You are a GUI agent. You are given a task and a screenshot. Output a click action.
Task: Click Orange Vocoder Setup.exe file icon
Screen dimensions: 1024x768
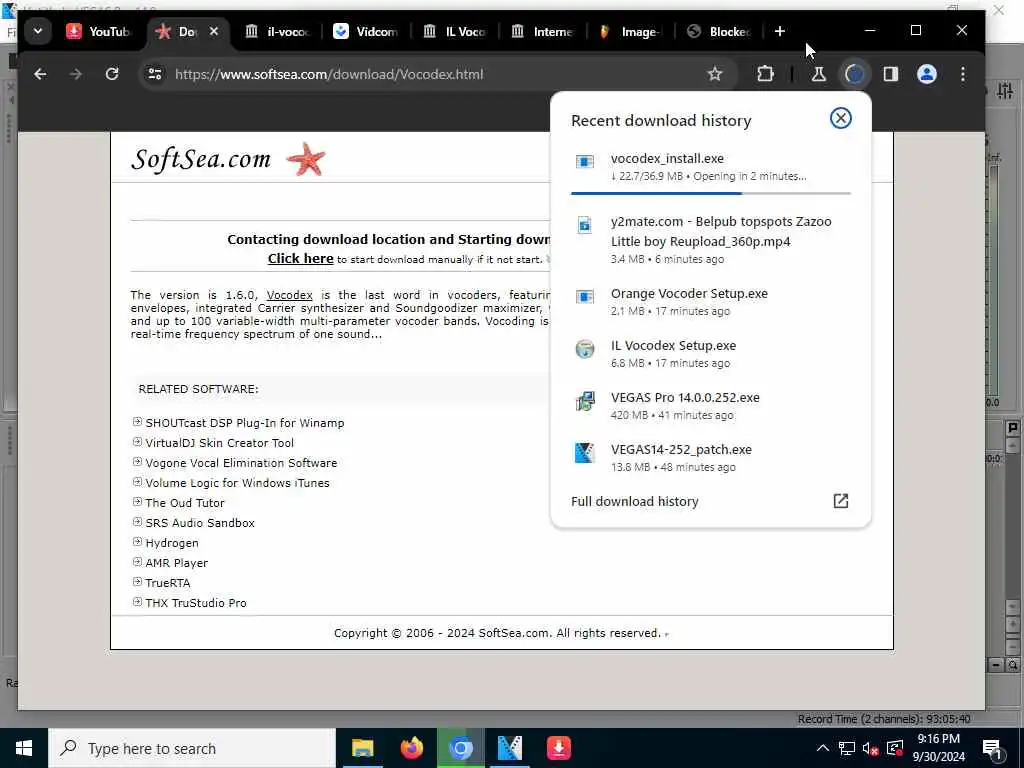(x=584, y=296)
